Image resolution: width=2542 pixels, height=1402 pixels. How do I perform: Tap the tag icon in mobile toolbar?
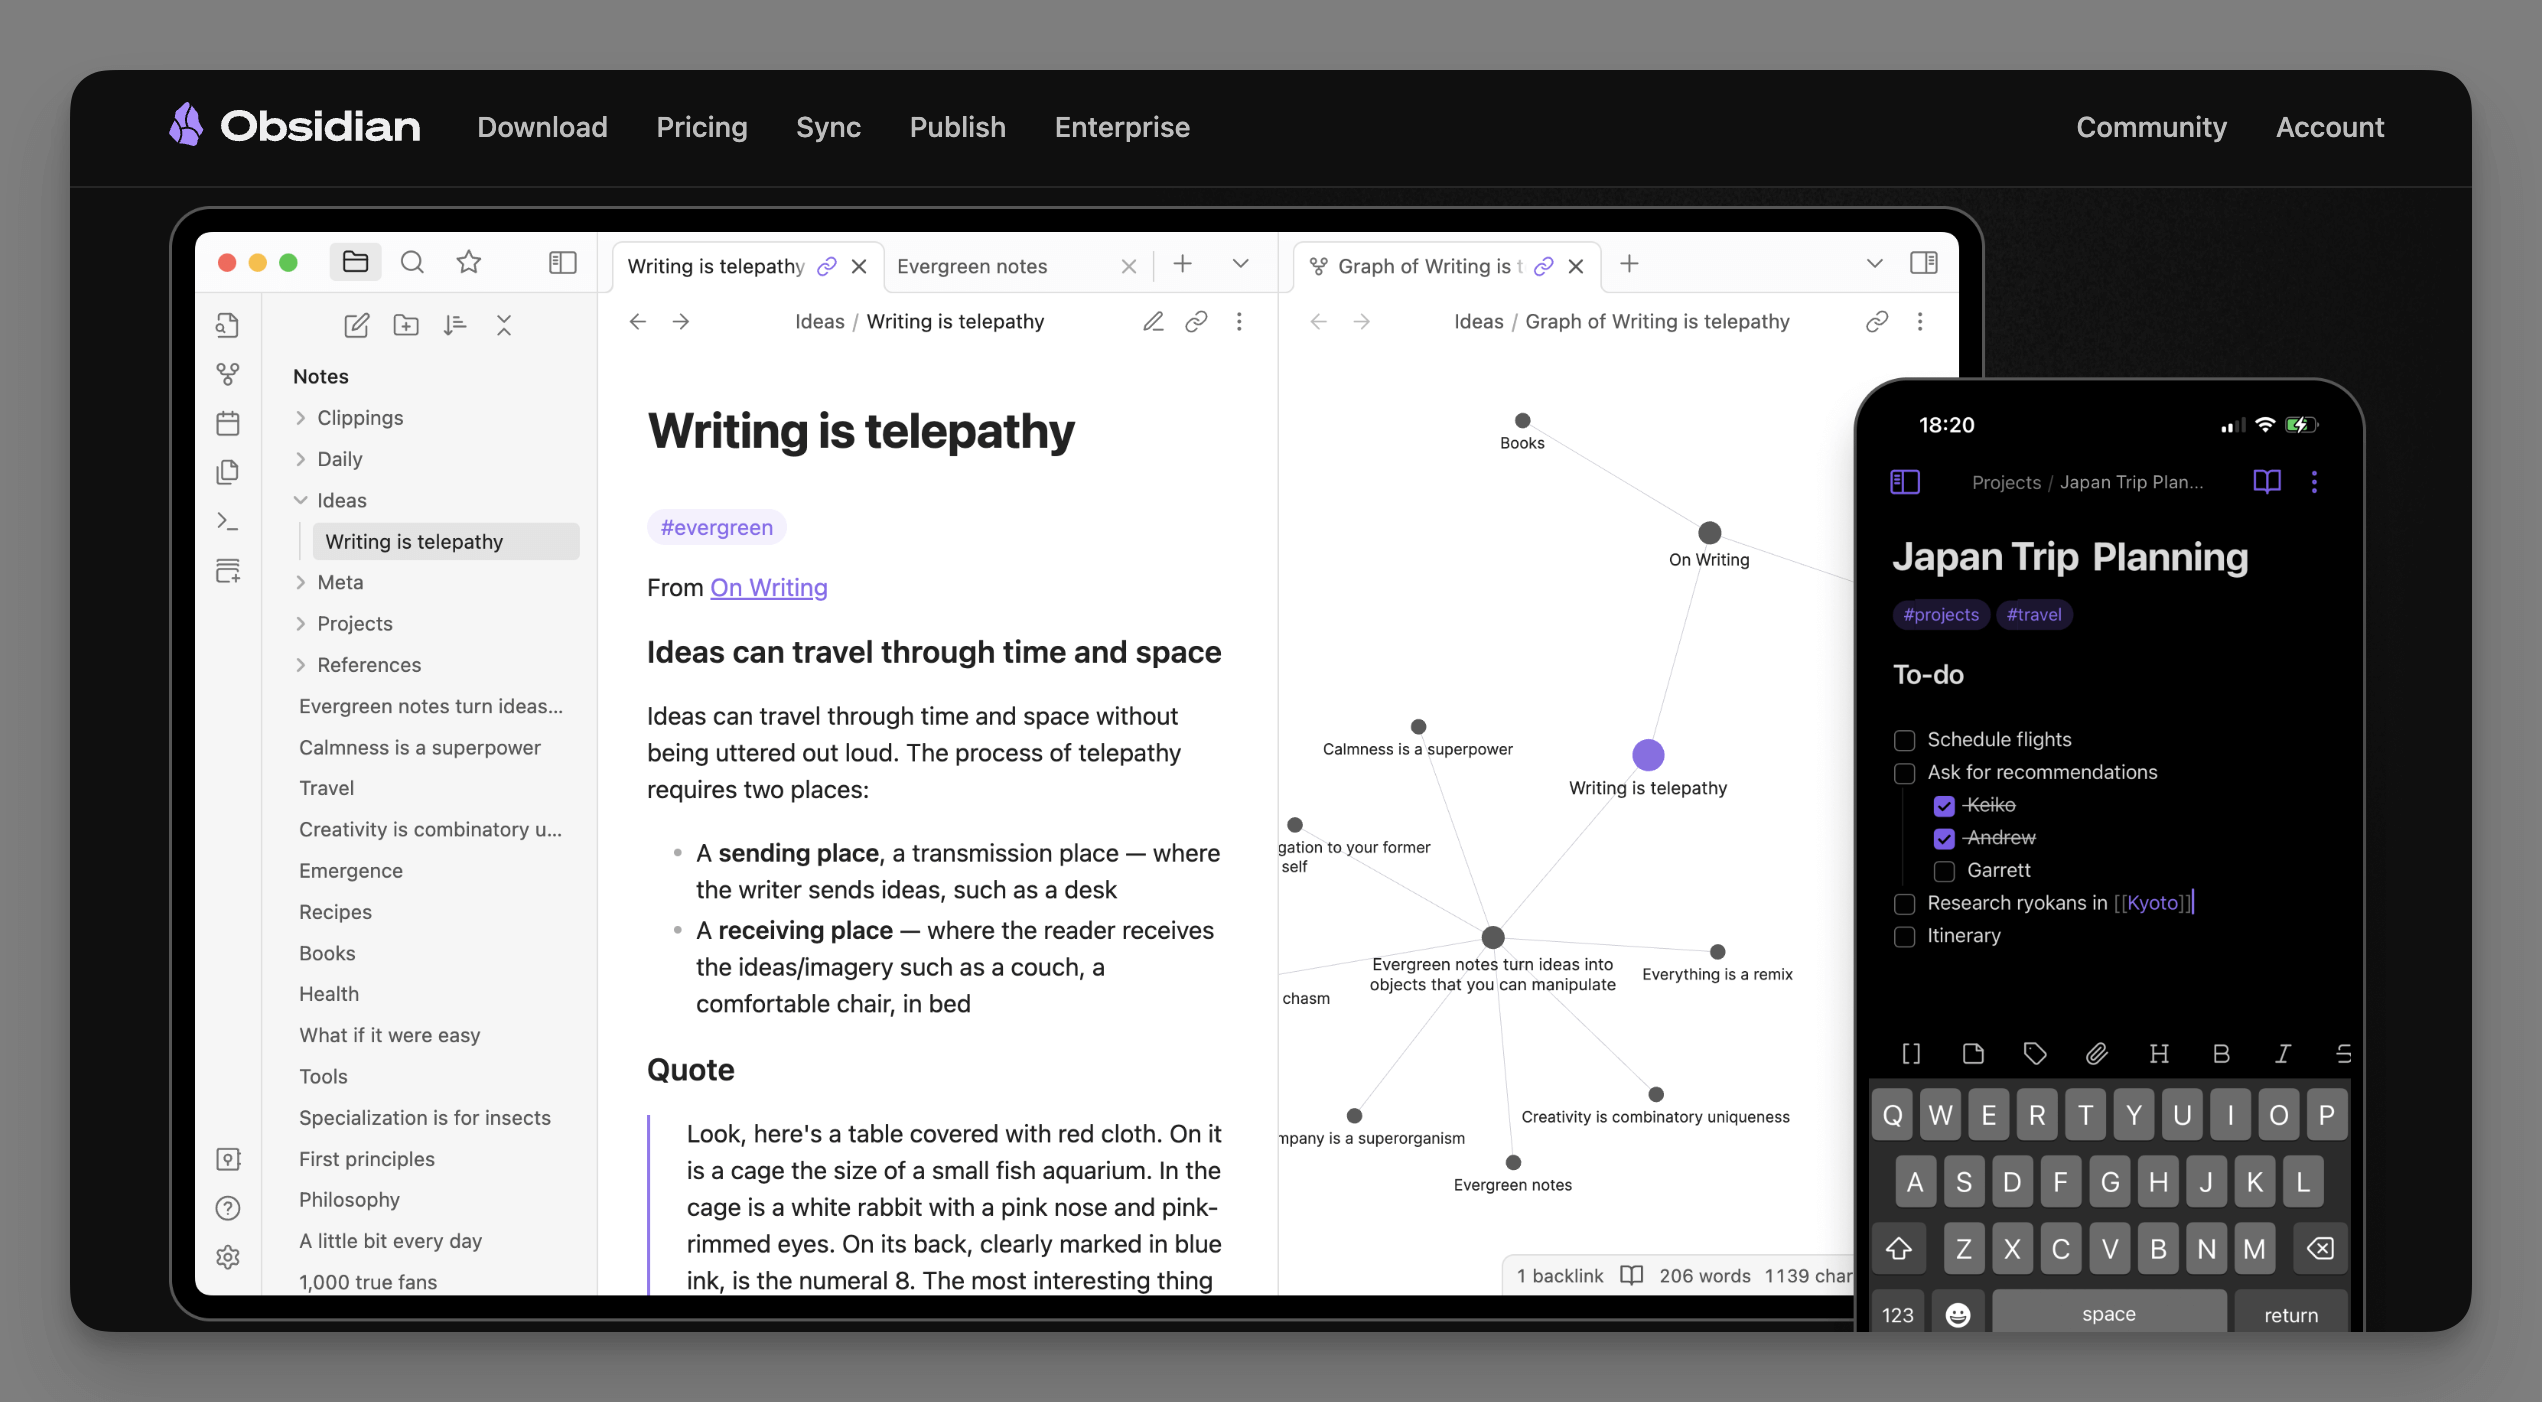[2034, 1053]
